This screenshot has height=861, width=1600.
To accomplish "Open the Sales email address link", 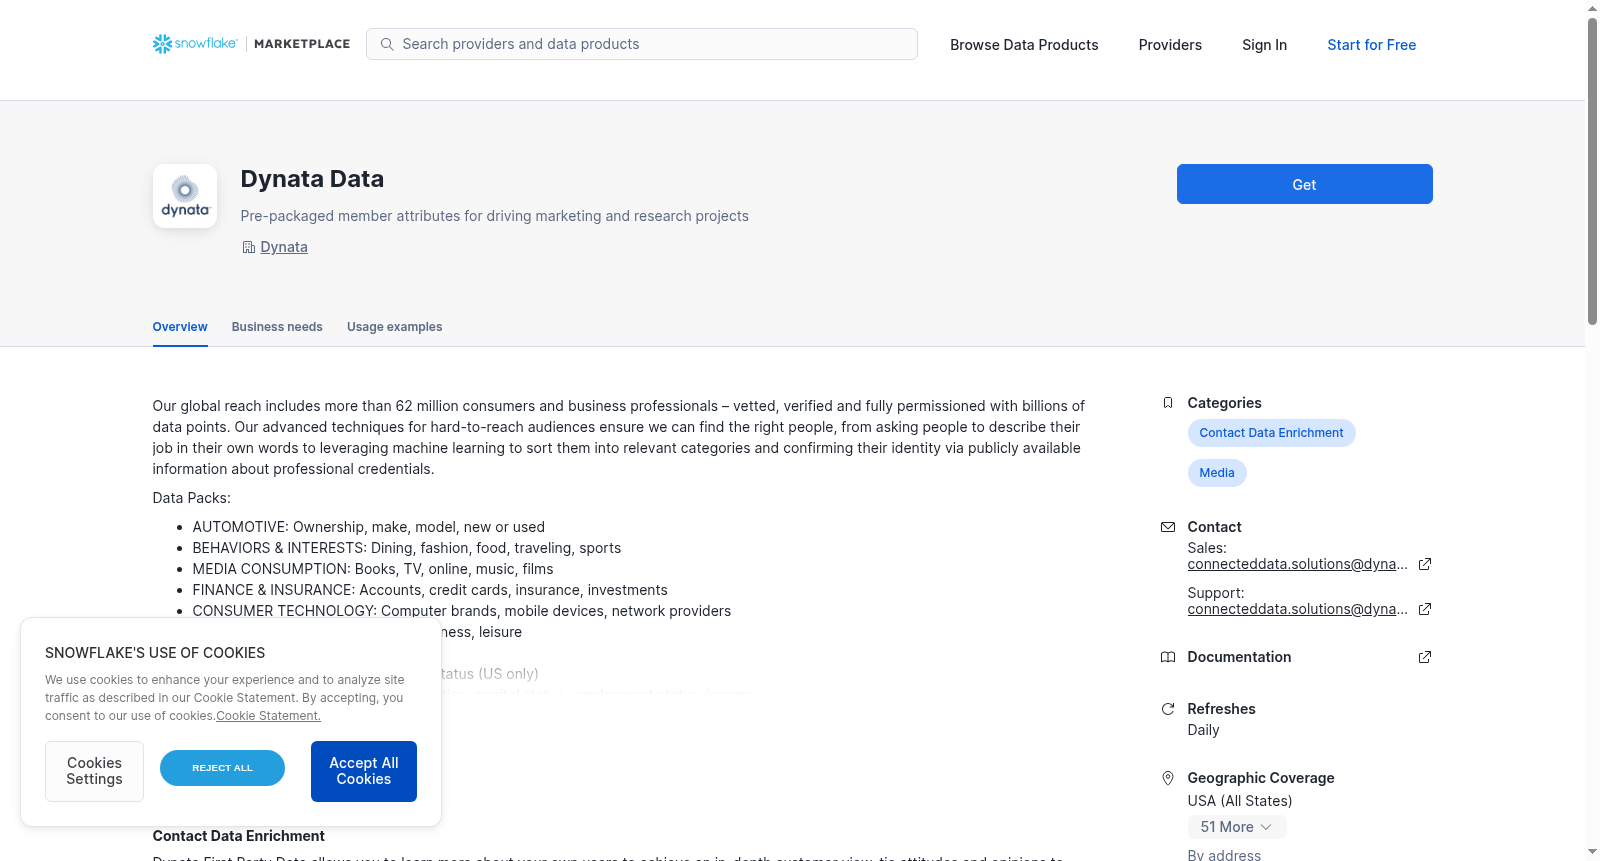I will pos(1298,564).
